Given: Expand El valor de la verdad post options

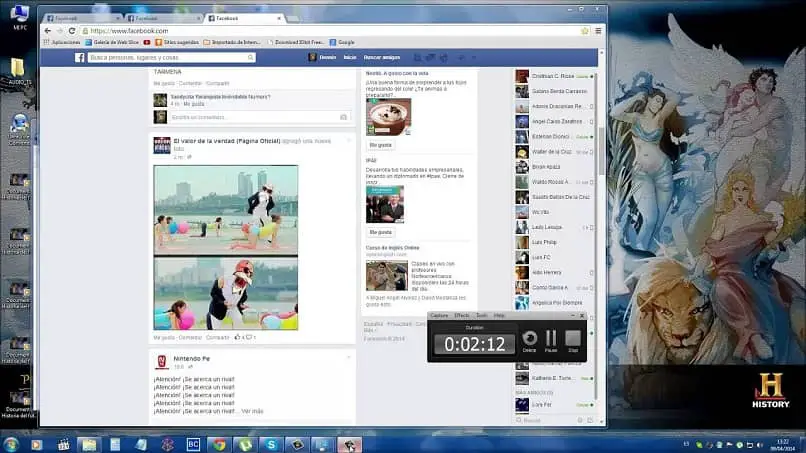Looking at the screenshot, I should pyautogui.click(x=349, y=141).
